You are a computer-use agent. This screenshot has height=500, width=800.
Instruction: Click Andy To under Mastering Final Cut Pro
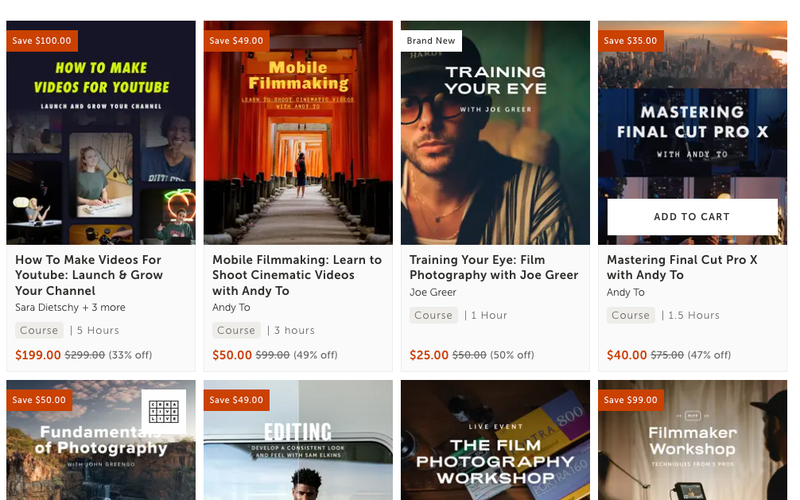click(x=626, y=292)
